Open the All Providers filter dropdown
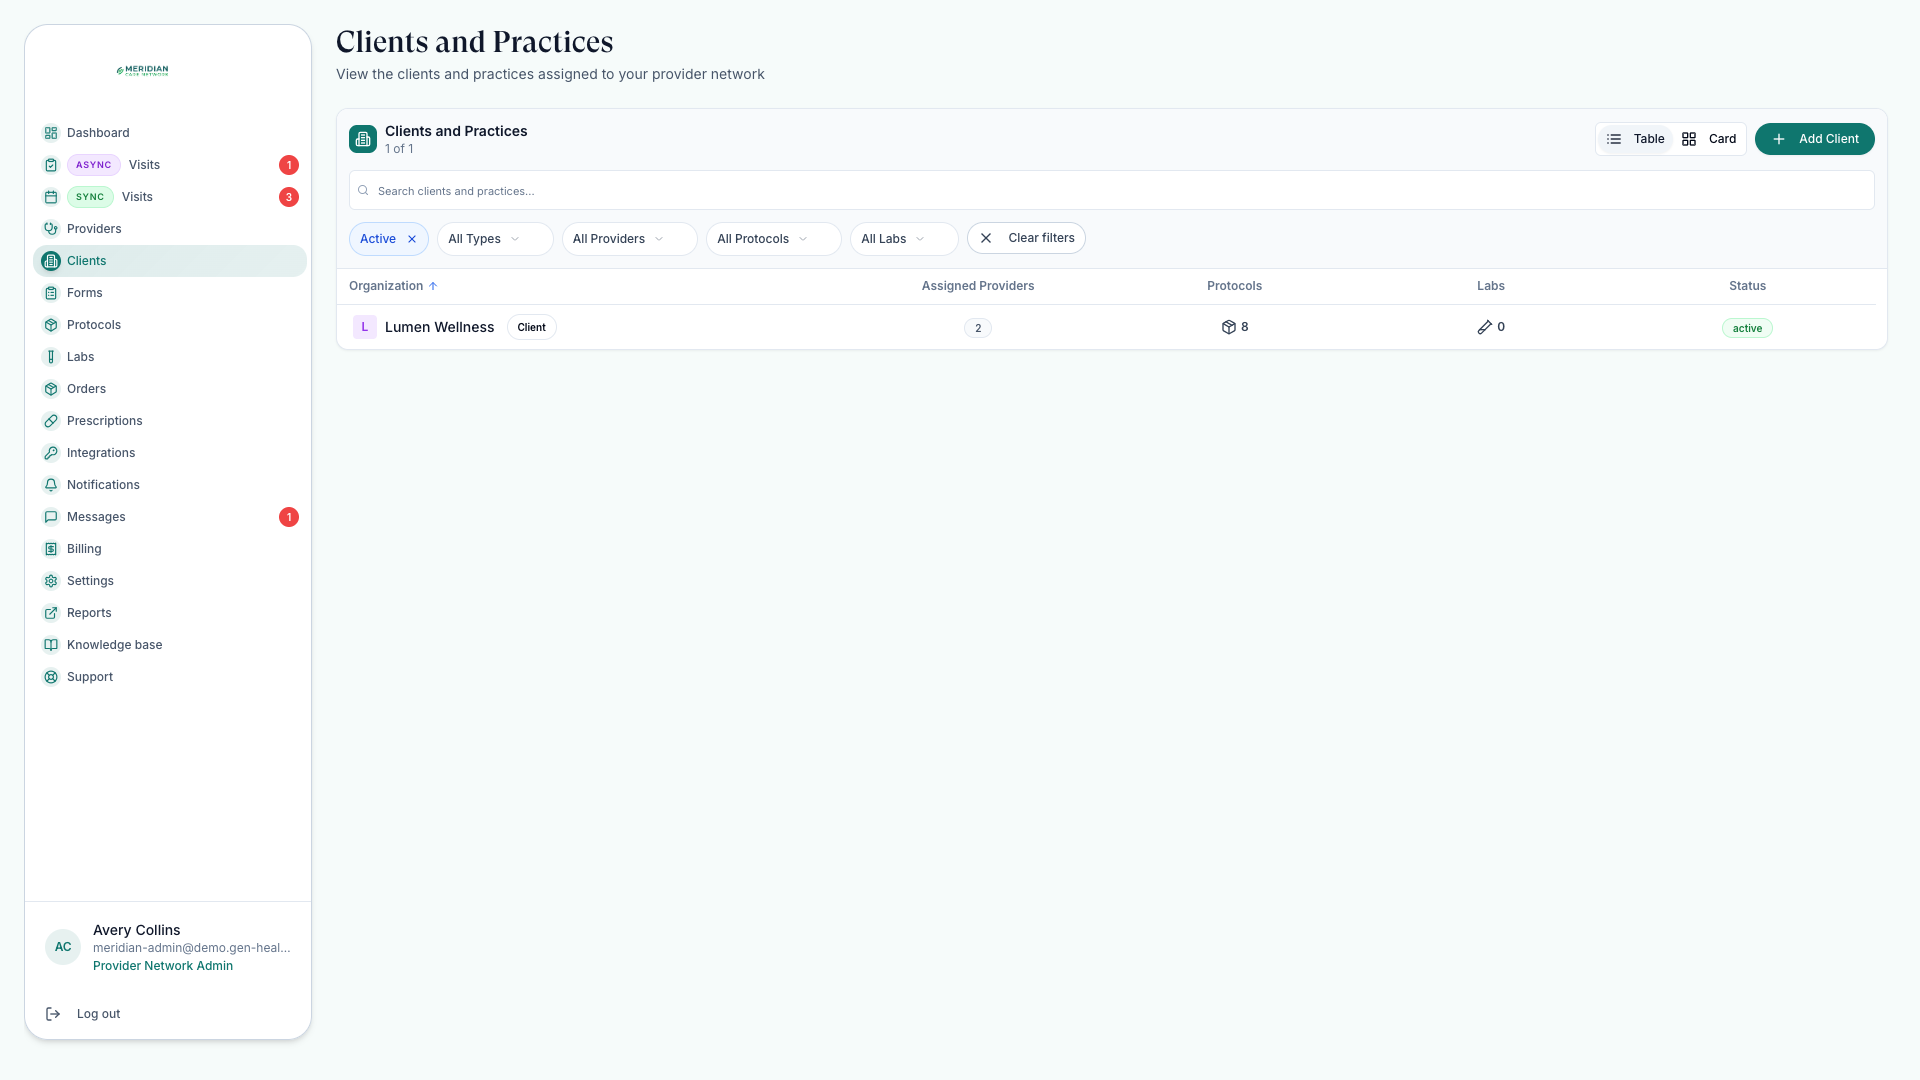The height and width of the screenshot is (1080, 1920). pyautogui.click(x=629, y=239)
